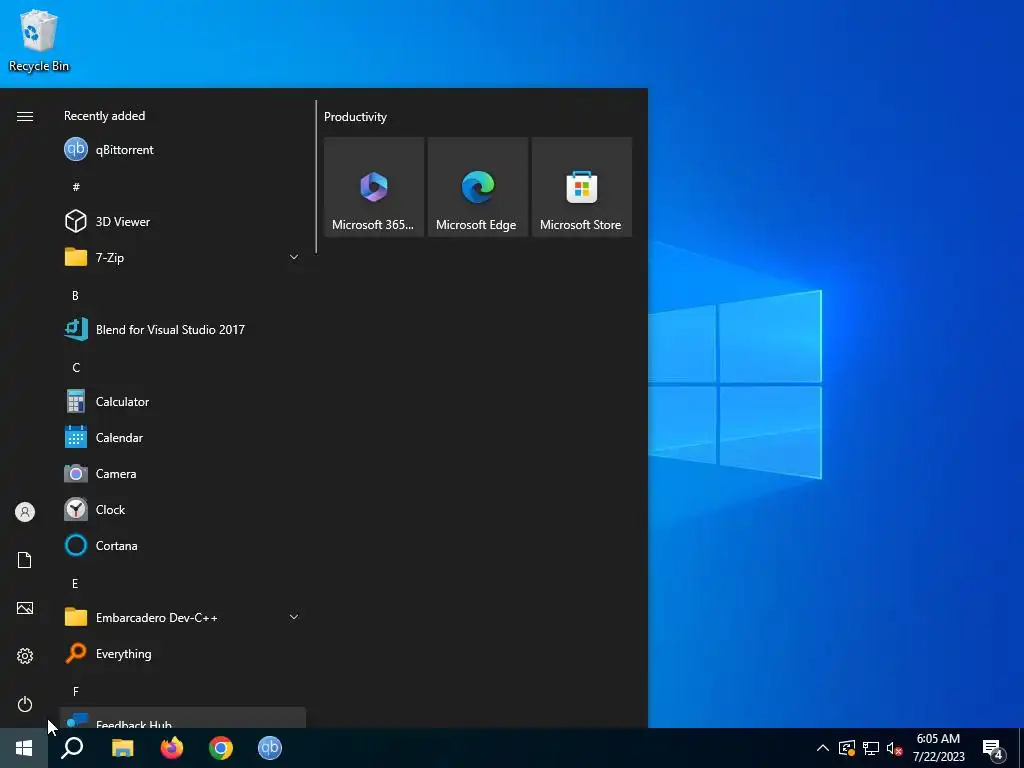This screenshot has width=1024, height=768.
Task: Open qBittorrent from the taskbar
Action: 270,748
